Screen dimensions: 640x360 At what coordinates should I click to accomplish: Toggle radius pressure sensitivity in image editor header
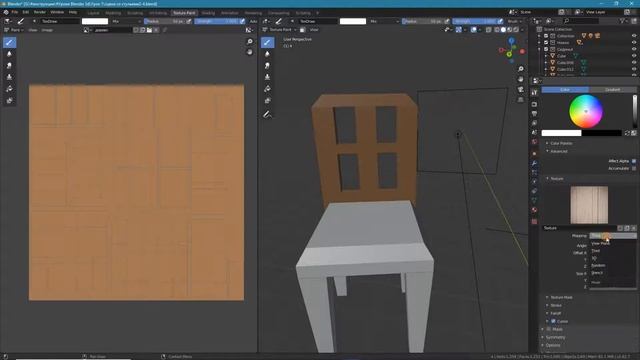click(189, 21)
